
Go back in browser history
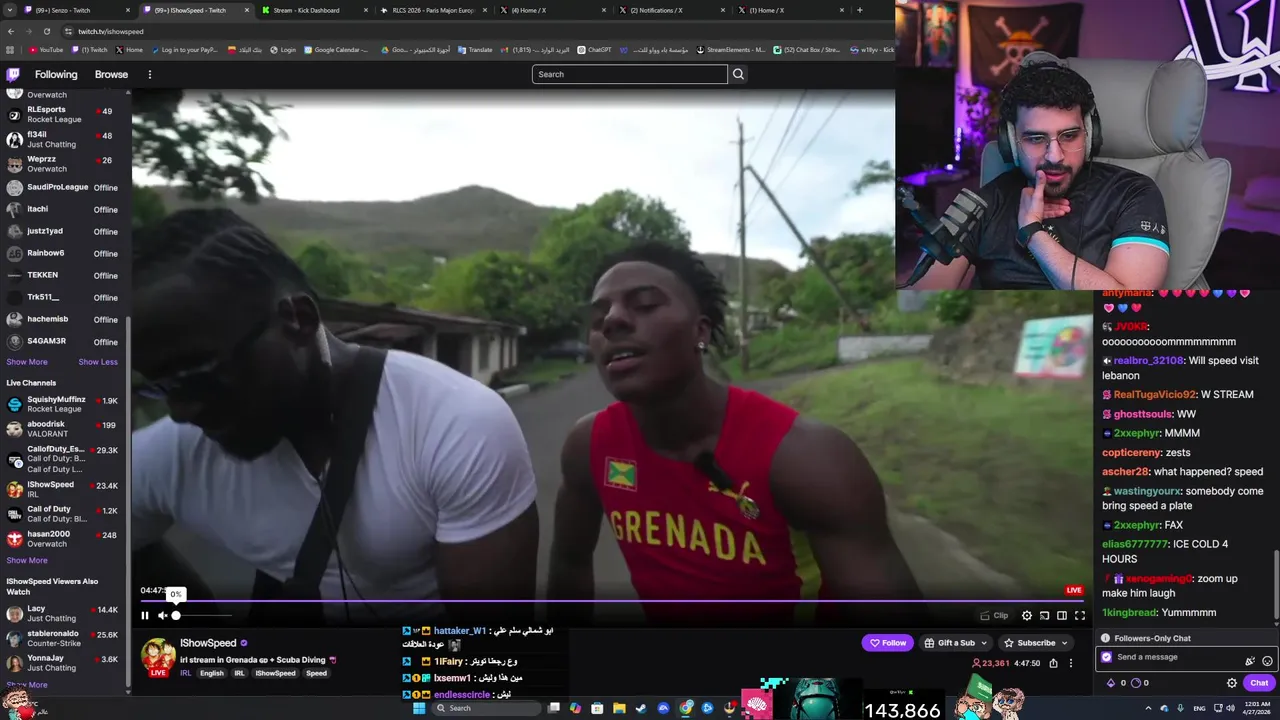(10, 31)
